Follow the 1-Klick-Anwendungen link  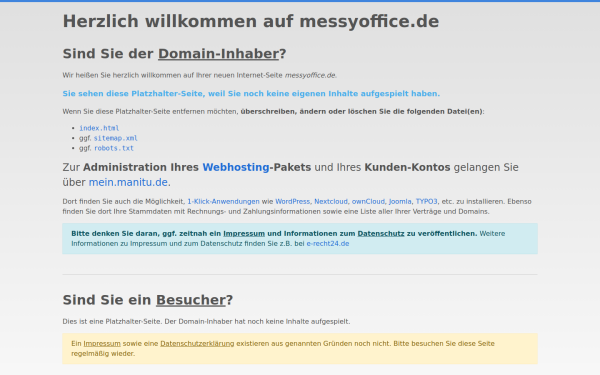[223, 202]
